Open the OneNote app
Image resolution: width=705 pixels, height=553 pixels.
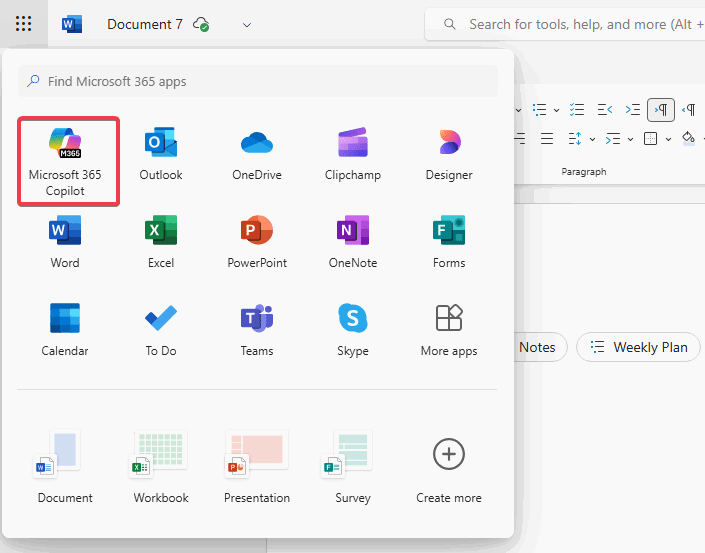(x=353, y=243)
